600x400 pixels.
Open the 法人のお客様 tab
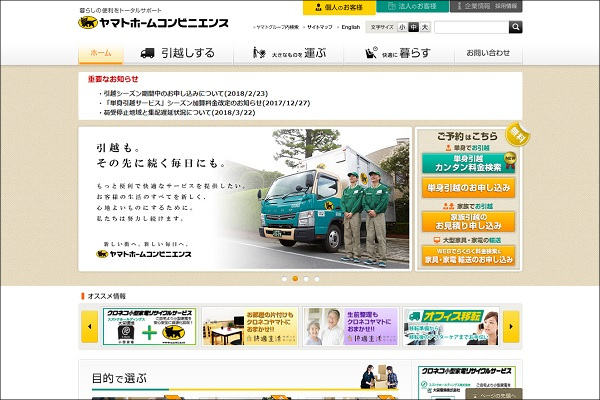coord(412,6)
